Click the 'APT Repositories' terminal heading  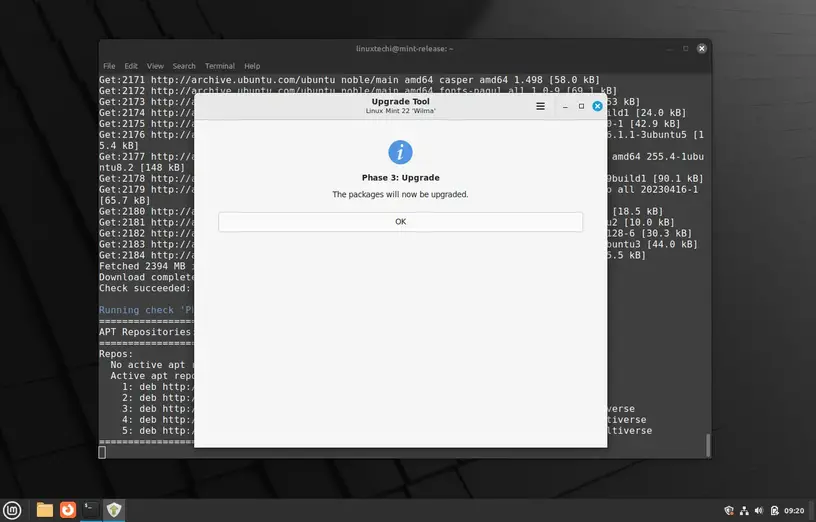click(146, 332)
